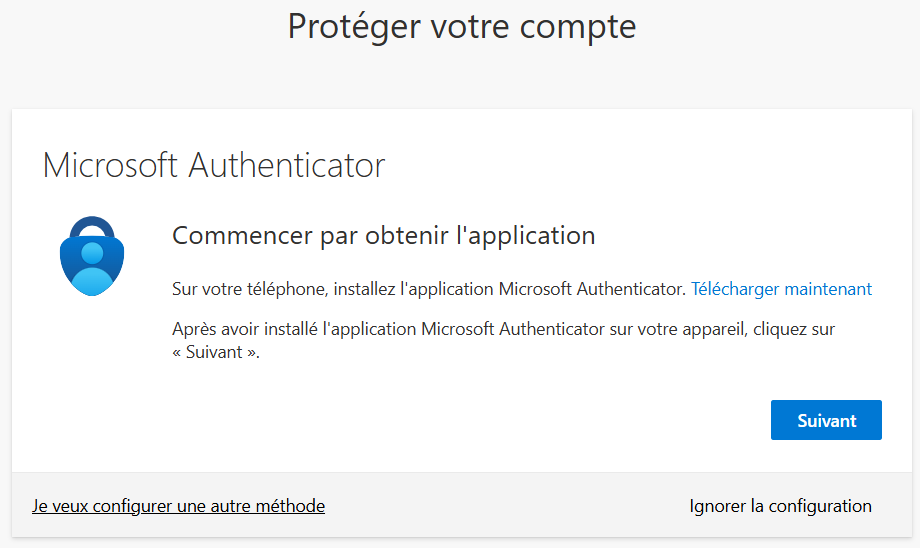
Task: Click the quoted « Suivant » text in instructions
Action: [215, 352]
